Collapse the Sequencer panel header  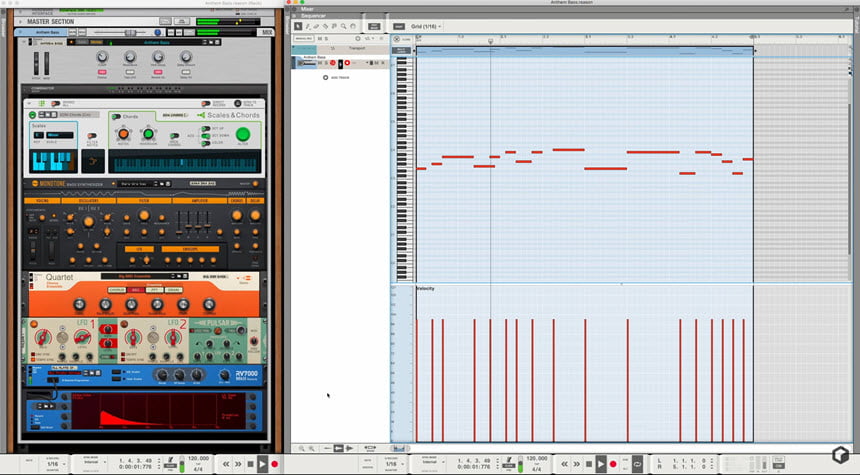click(295, 15)
